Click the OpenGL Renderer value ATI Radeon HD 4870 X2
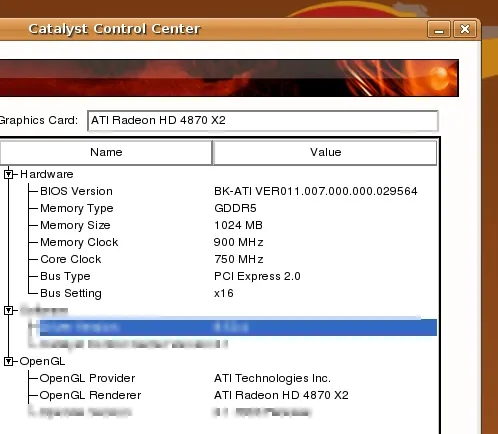This screenshot has height=434, width=498. (x=281, y=395)
